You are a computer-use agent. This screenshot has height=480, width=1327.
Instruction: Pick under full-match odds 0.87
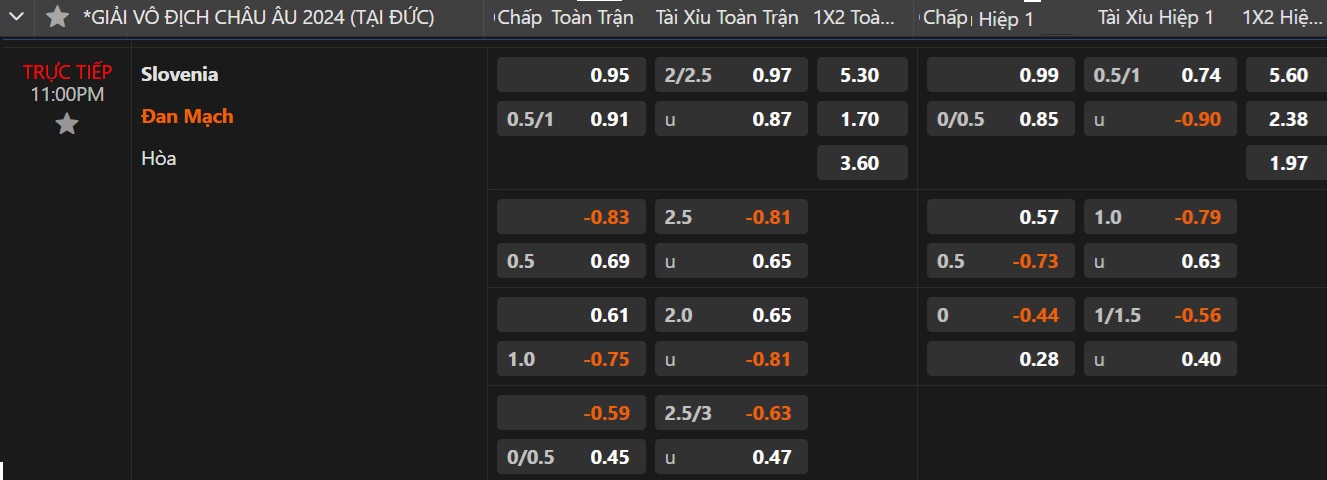731,119
